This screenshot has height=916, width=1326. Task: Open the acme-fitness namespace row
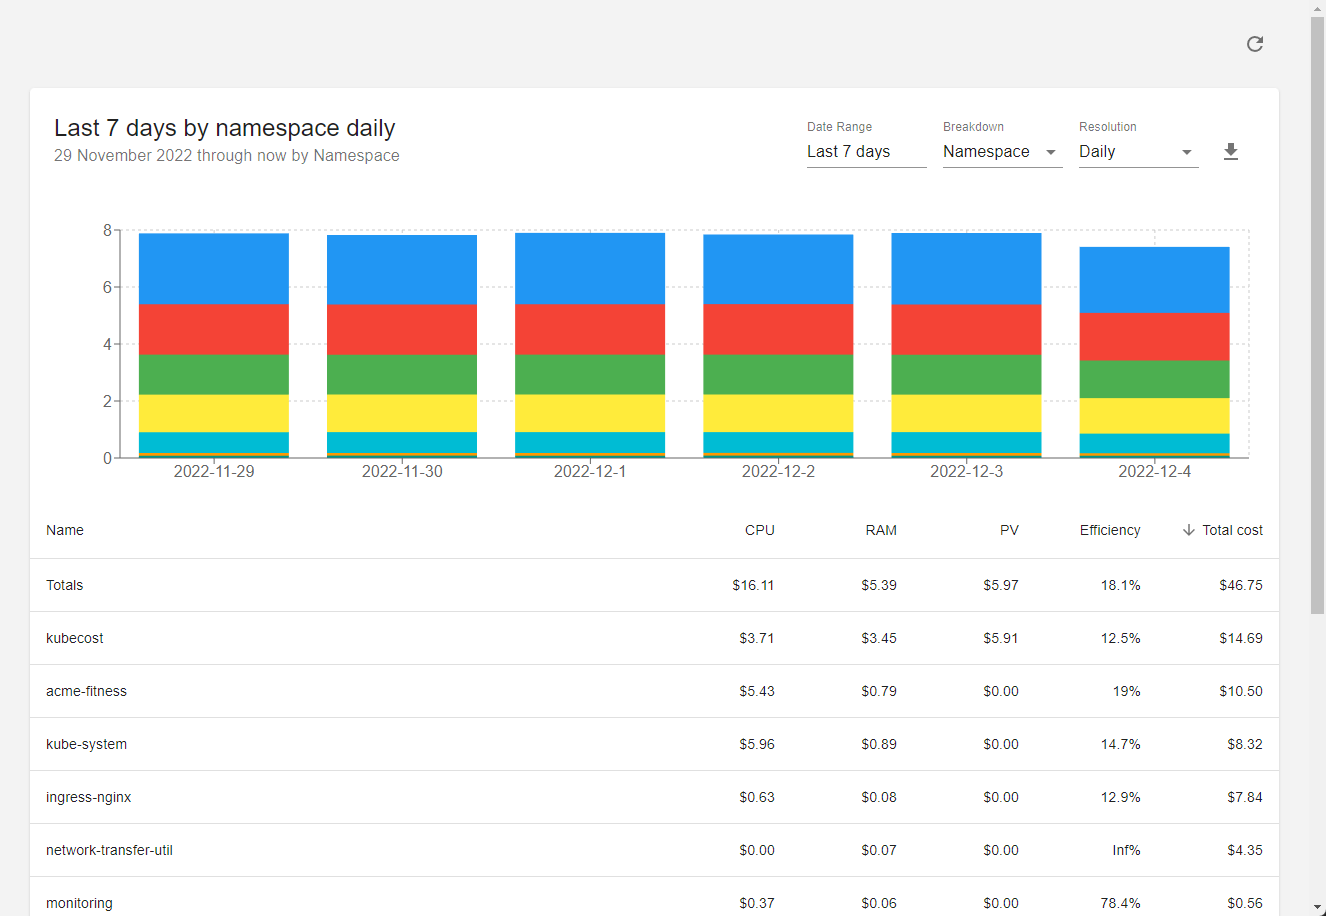(x=654, y=691)
